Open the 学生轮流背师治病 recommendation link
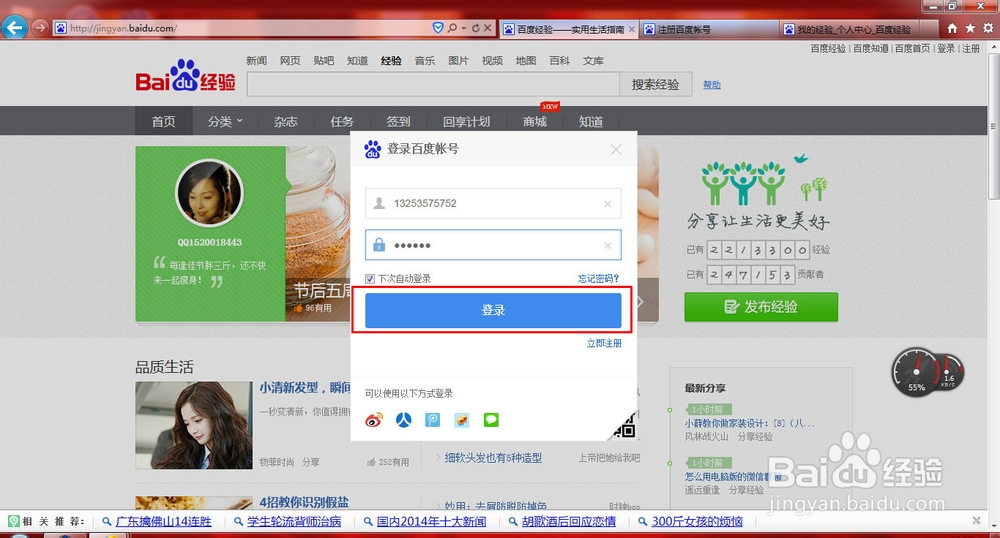Image resolution: width=1000 pixels, height=538 pixels. (x=294, y=521)
